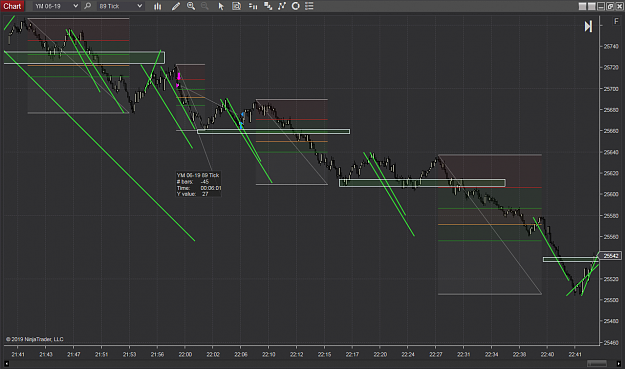This screenshot has height=369, width=625.
Task: Click the ruler info box showing -45 bars
Action: [x=199, y=184]
